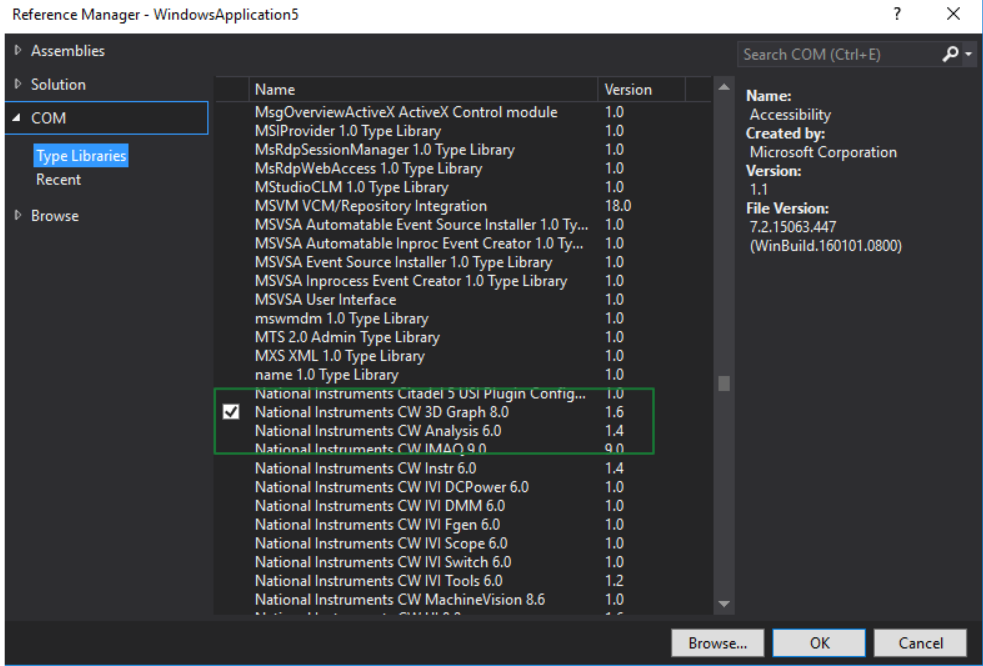Select MSVSA User Interface row
The image size is (983, 666).
(464, 300)
